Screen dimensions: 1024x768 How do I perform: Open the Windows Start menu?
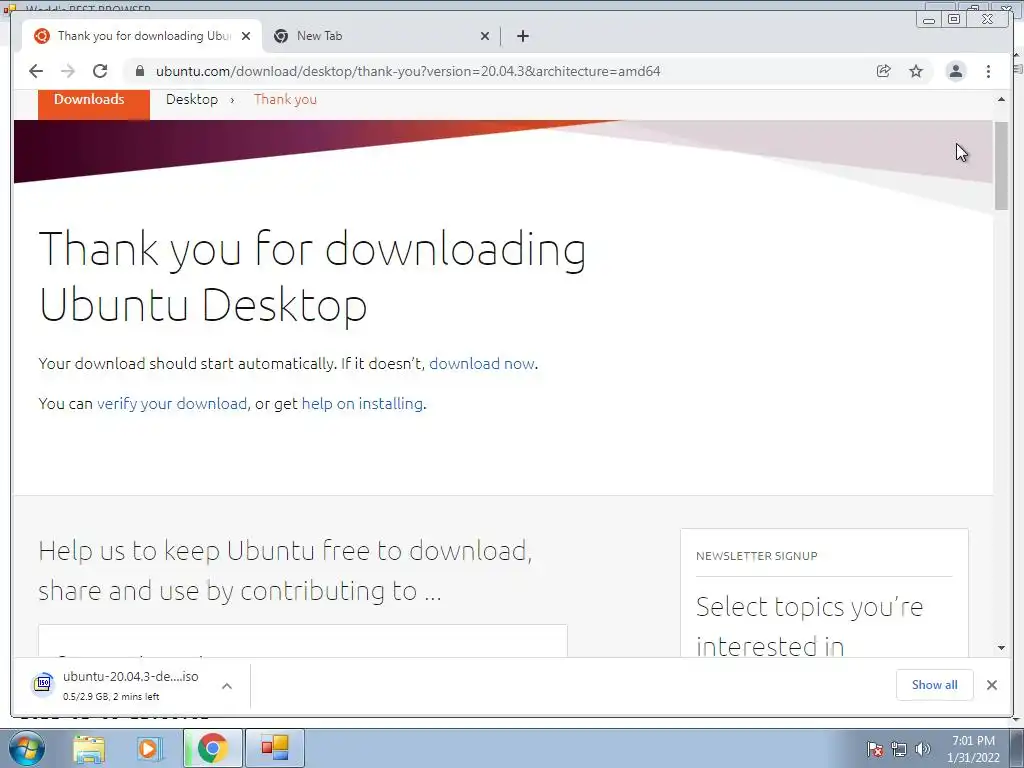(x=26, y=748)
